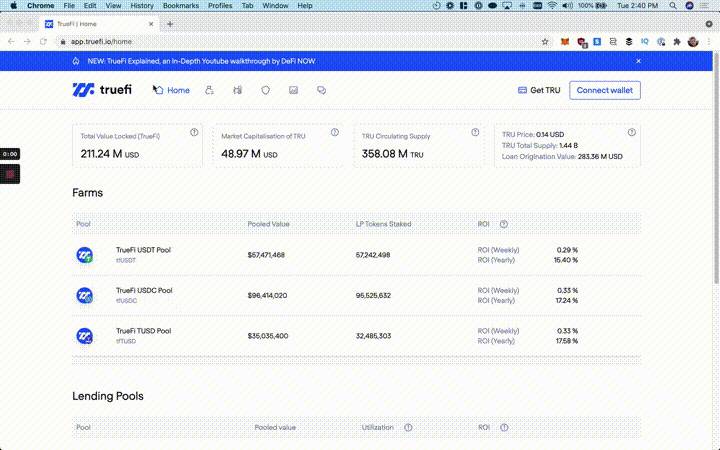Go back with the browser back arrow
Image resolution: width=720 pixels, height=450 pixels.
pyautogui.click(x=11, y=42)
